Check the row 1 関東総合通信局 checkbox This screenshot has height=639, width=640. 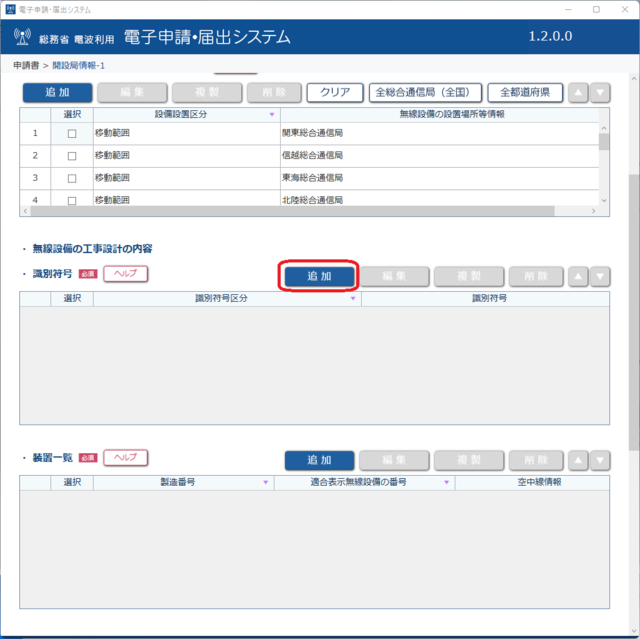[x=72, y=133]
